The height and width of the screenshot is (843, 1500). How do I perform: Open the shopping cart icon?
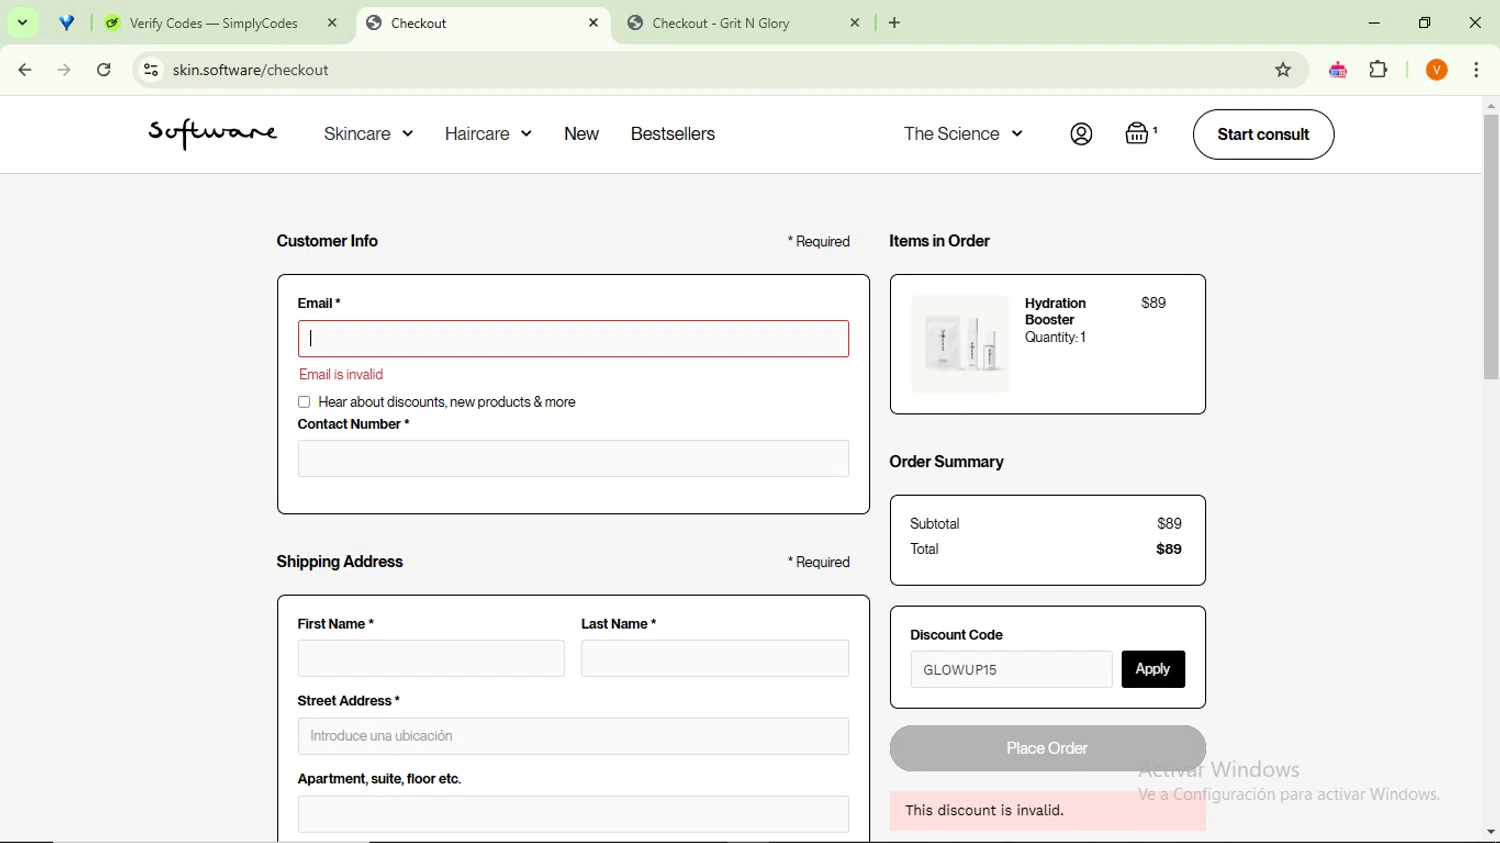(1139, 133)
